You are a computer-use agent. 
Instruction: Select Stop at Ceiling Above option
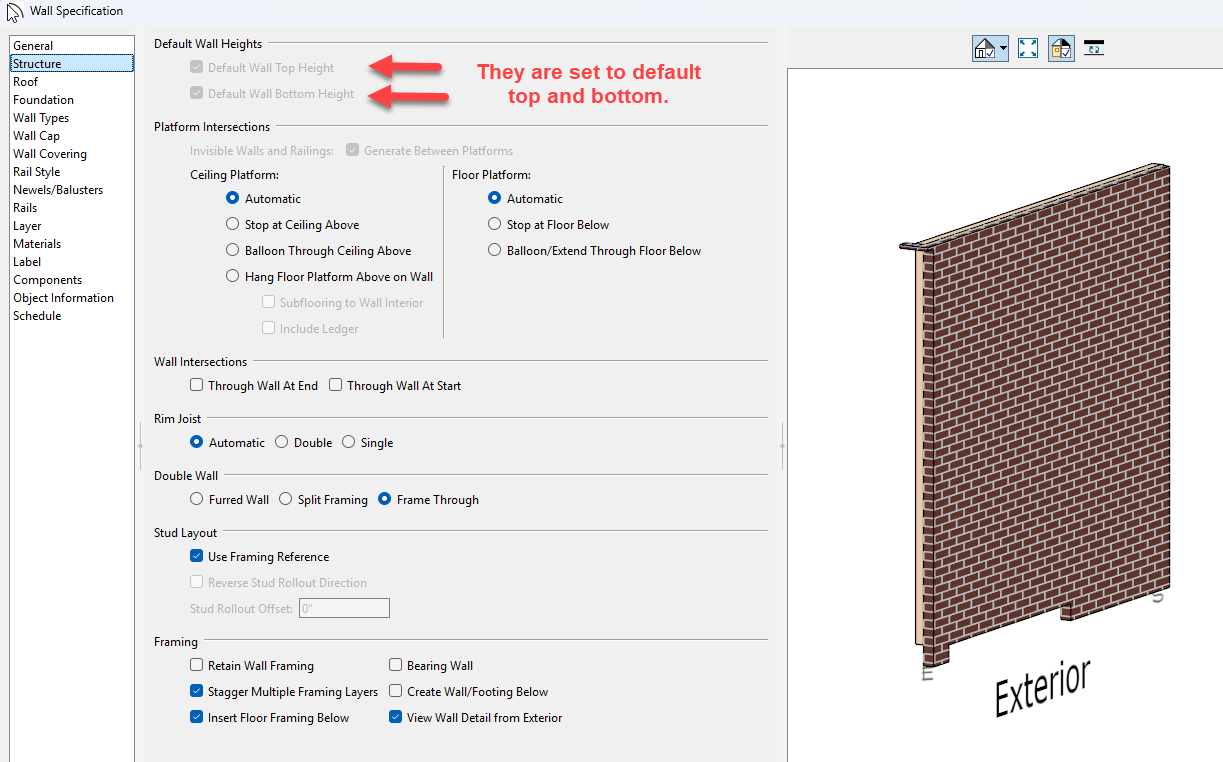tap(233, 225)
